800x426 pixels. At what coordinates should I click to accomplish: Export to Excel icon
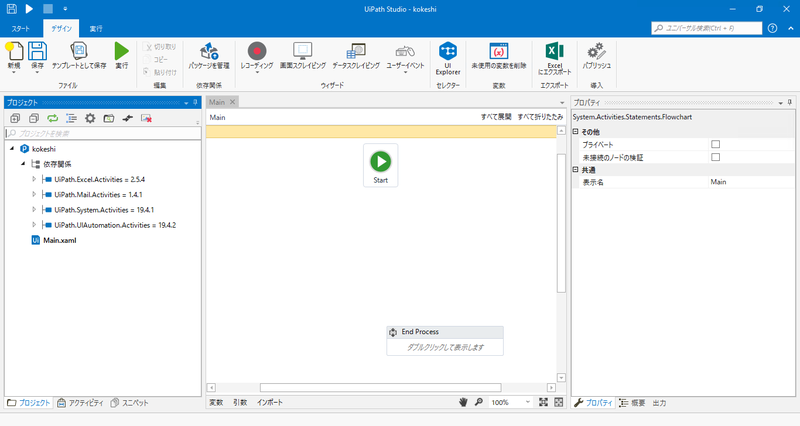pos(555,51)
